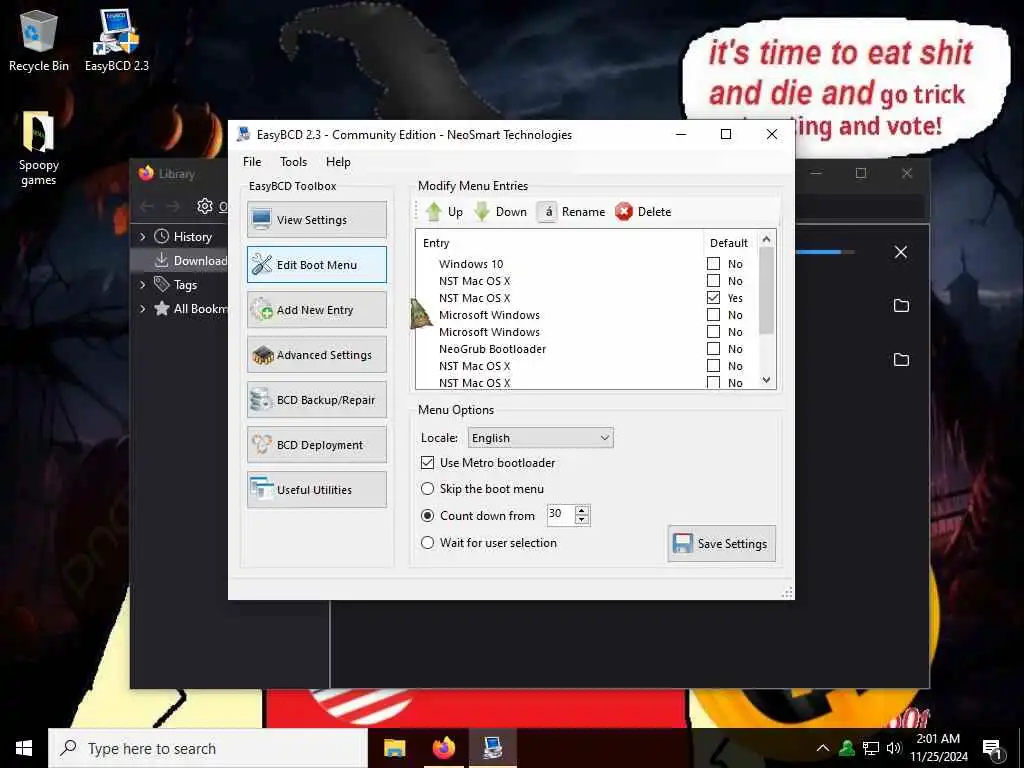Click the red Delete entry icon
The height and width of the screenshot is (768, 1024).
[624, 212]
